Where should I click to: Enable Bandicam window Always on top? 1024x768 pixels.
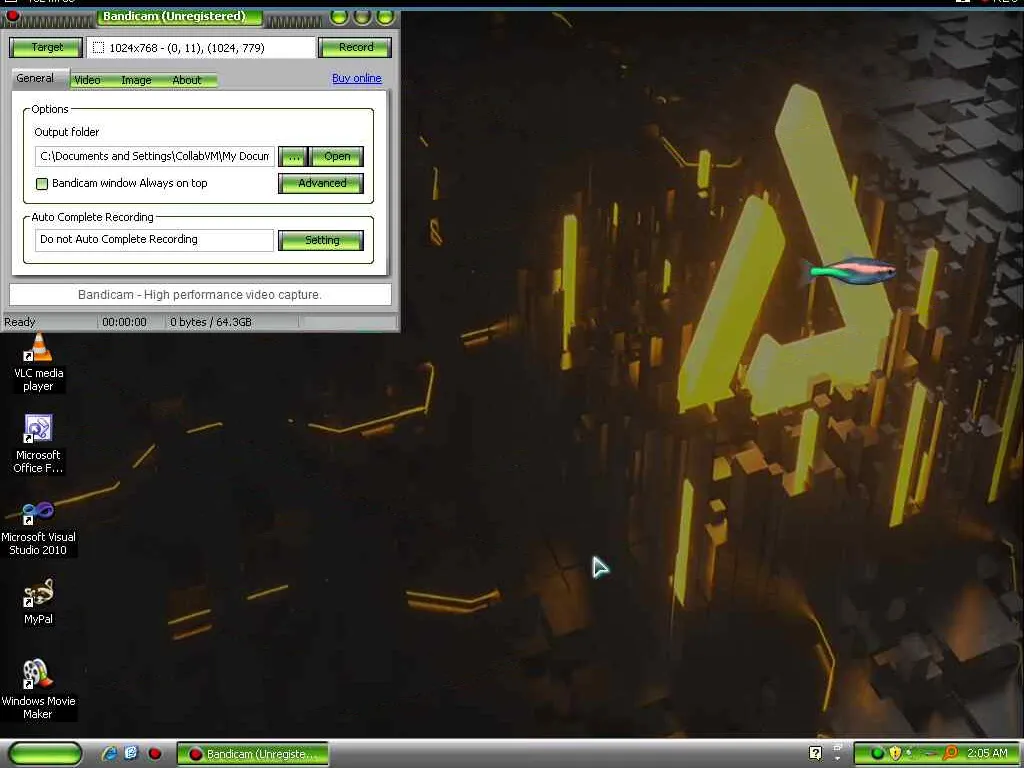click(x=42, y=184)
